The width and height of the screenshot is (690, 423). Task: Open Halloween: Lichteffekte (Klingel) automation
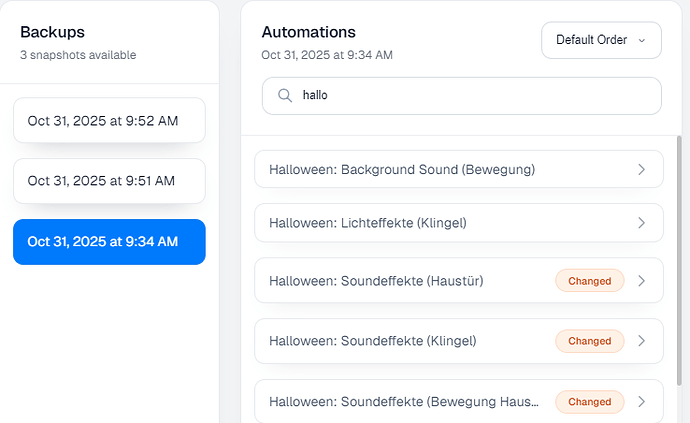tap(368, 223)
